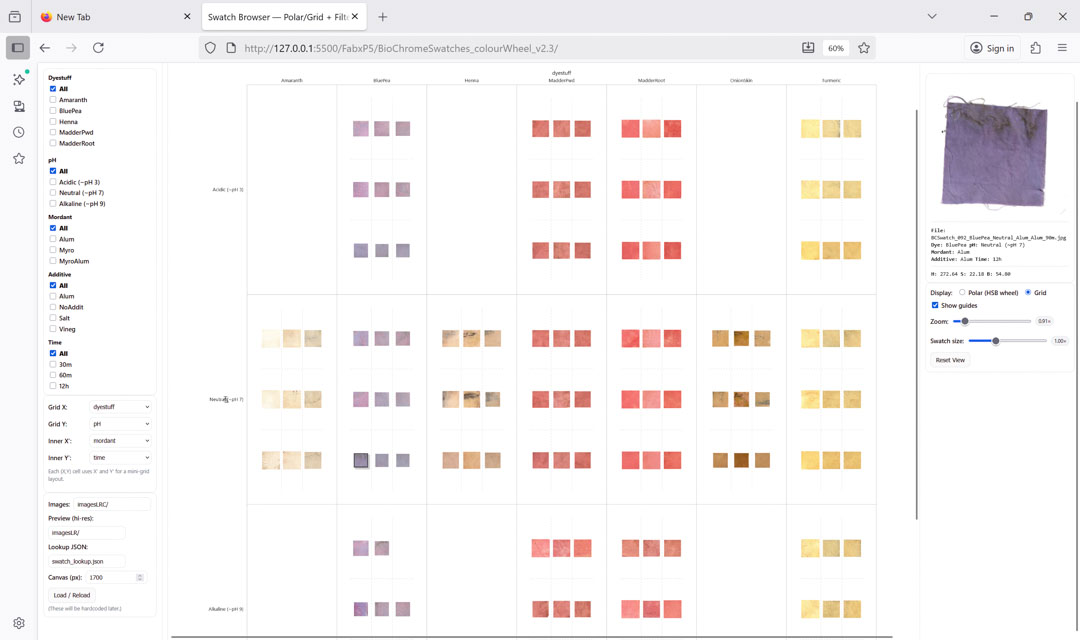Click the new tab plus button
Viewport: 1080px width, 640px height.
[383, 17]
